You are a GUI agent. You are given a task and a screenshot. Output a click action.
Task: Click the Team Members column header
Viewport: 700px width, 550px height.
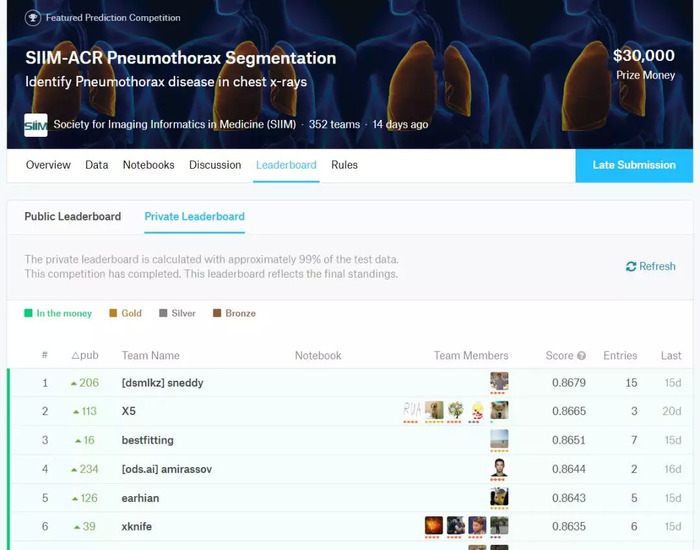click(x=471, y=356)
